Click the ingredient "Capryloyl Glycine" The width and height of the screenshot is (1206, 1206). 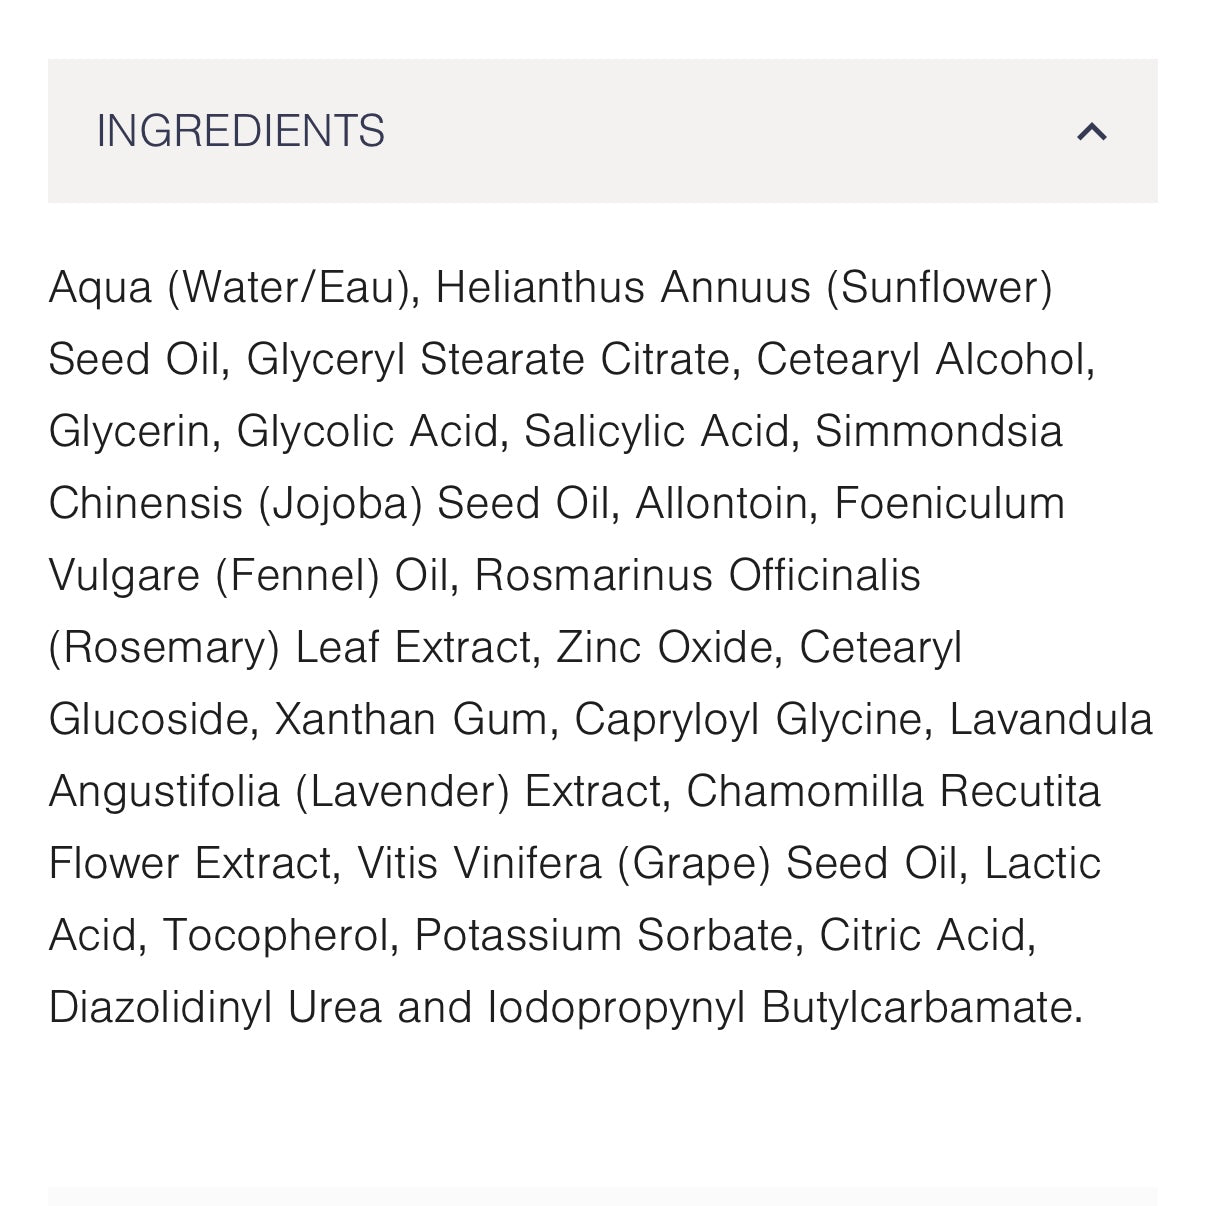(747, 720)
